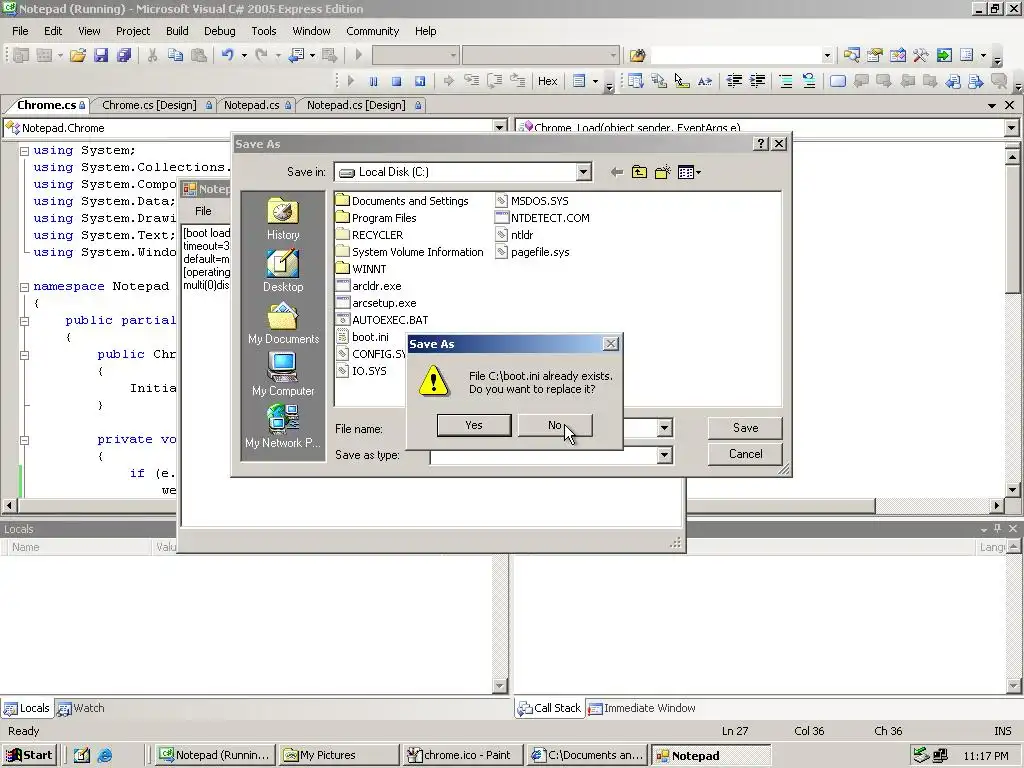The image size is (1024, 768).
Task: Toggle Hex display button
Action: pyautogui.click(x=547, y=81)
